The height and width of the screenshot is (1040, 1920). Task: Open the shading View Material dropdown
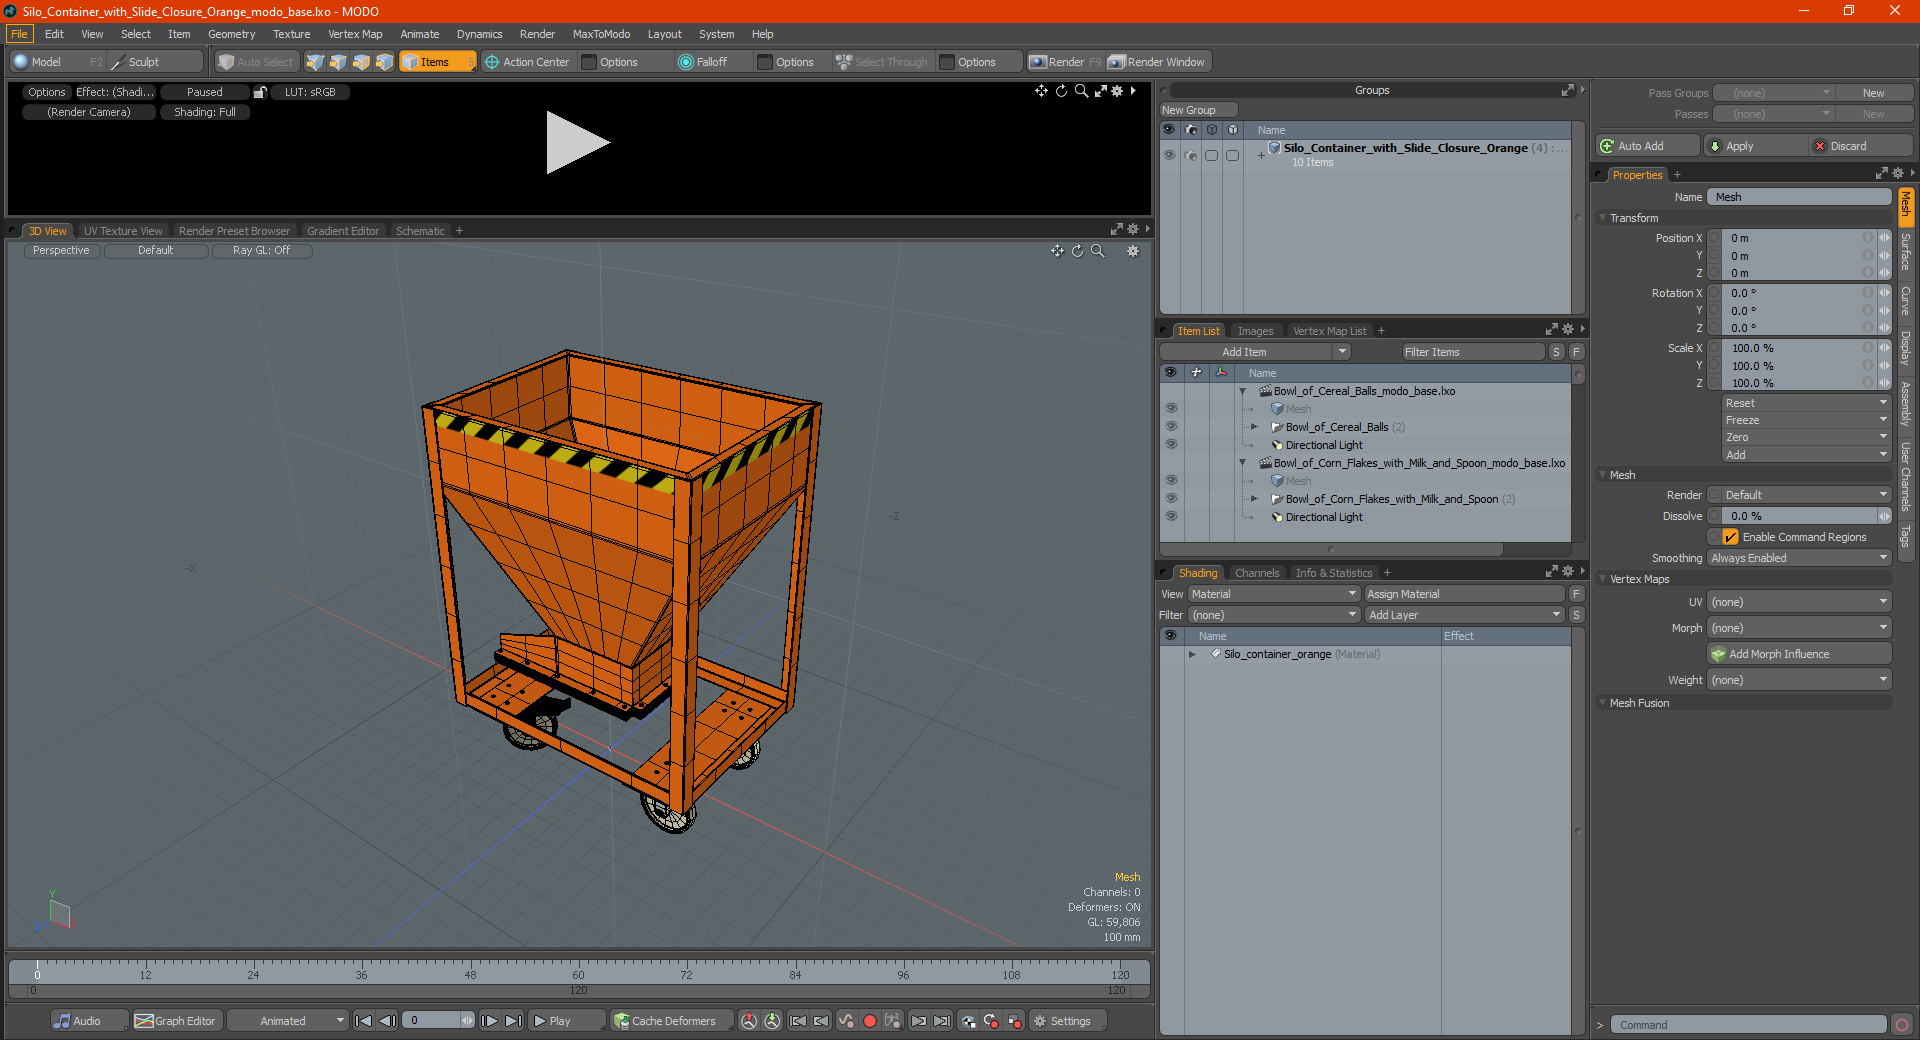point(1274,594)
